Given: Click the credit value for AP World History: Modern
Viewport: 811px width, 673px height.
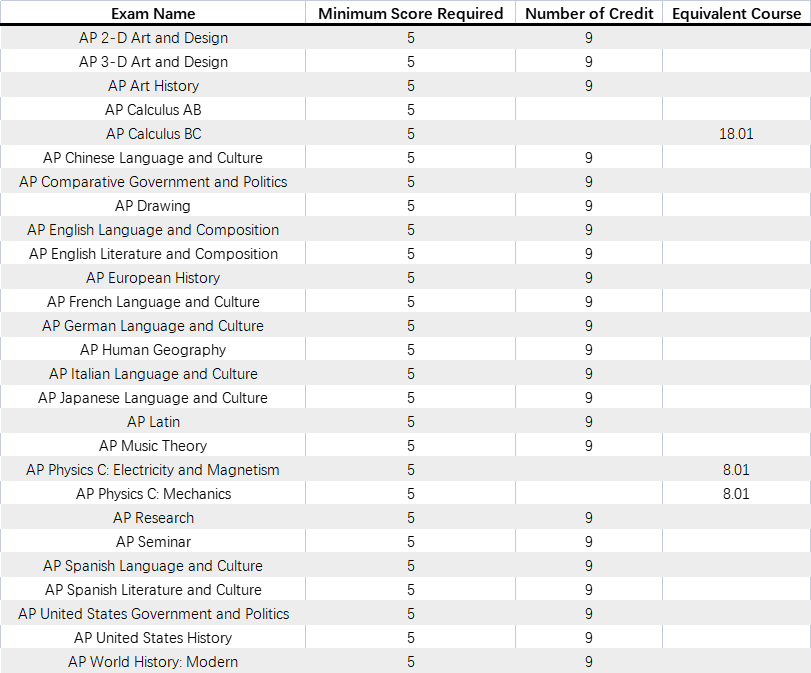Looking at the screenshot, I should [589, 662].
